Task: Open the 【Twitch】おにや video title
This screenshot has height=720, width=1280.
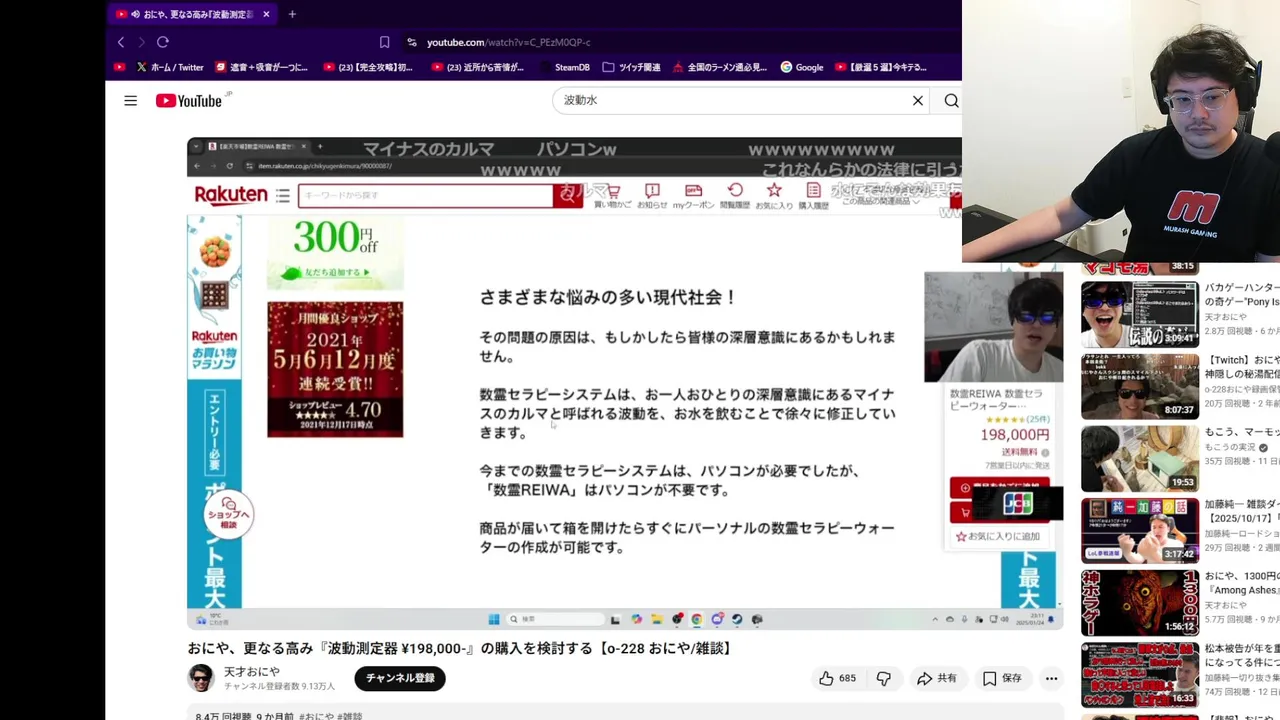Action: pos(1242,367)
